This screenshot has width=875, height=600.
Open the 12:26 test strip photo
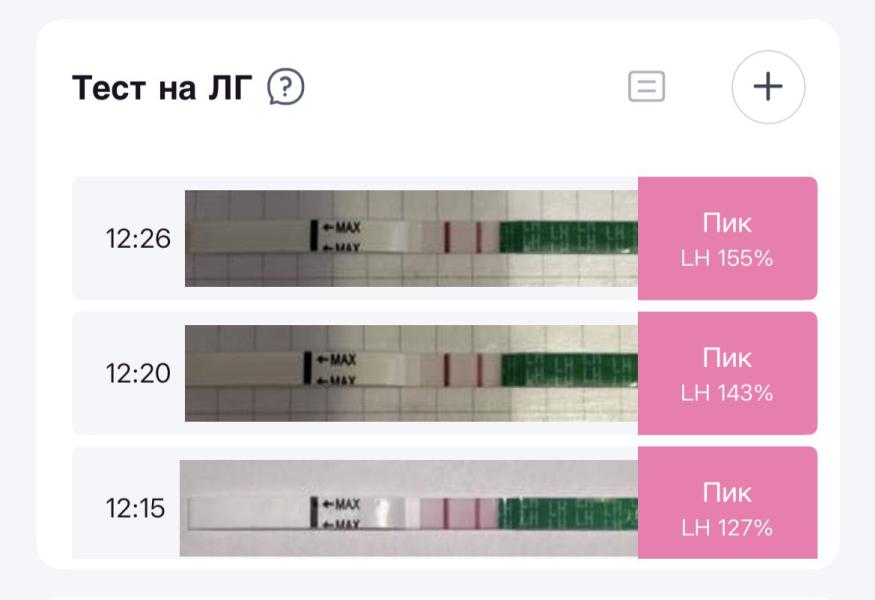(411, 238)
